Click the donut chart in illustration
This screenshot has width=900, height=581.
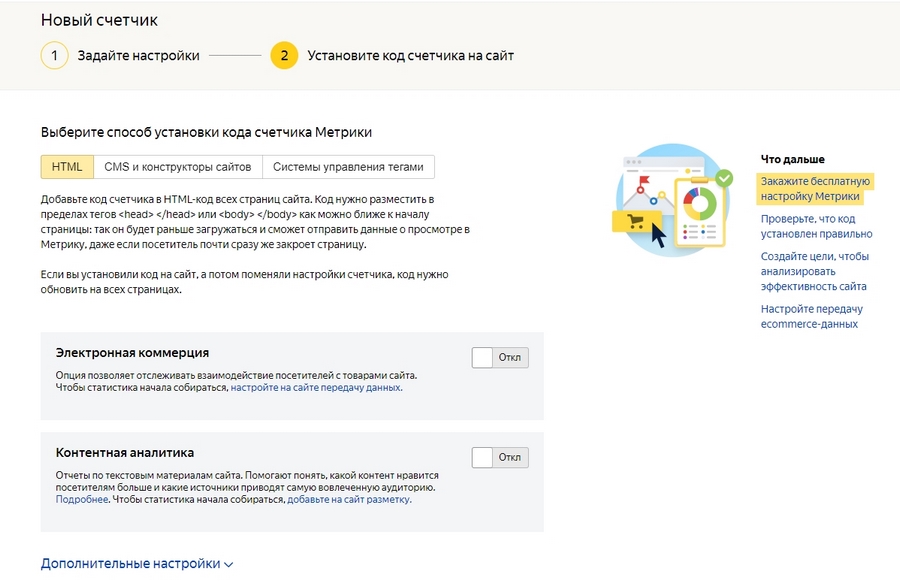(700, 204)
